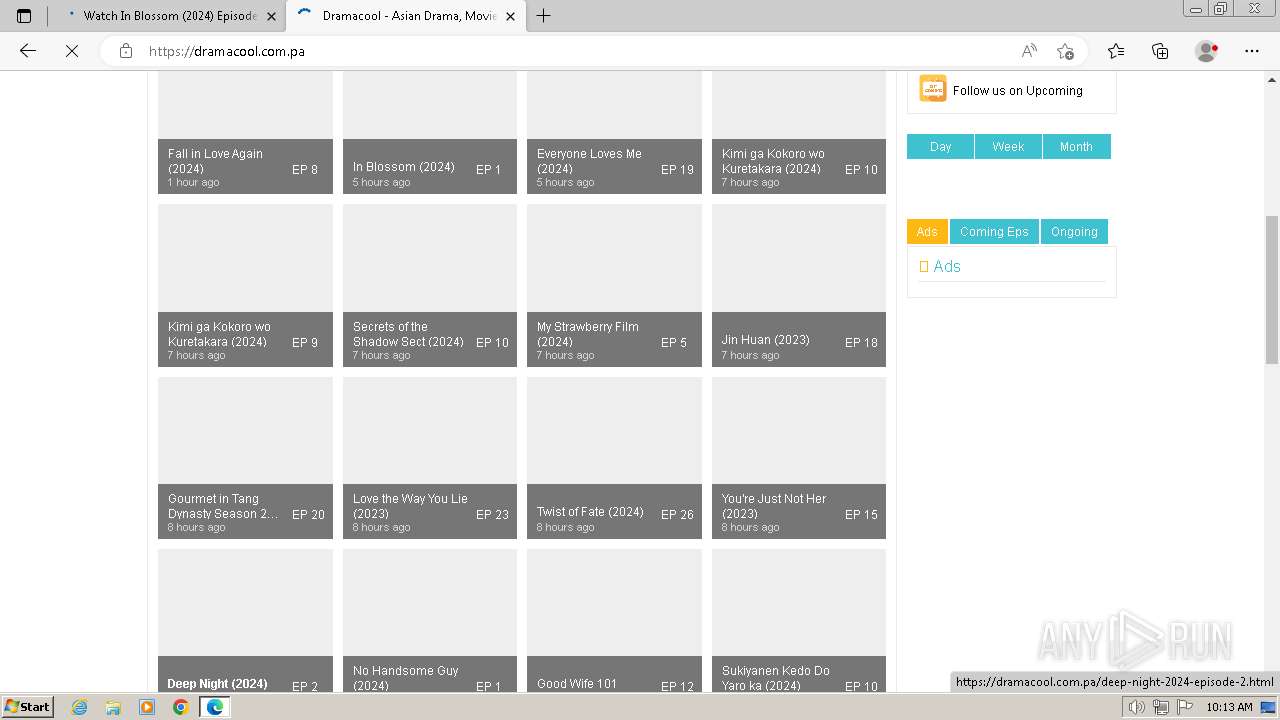Select the Week ranking tab
Screen dimensions: 1280x720
[x=1008, y=146]
